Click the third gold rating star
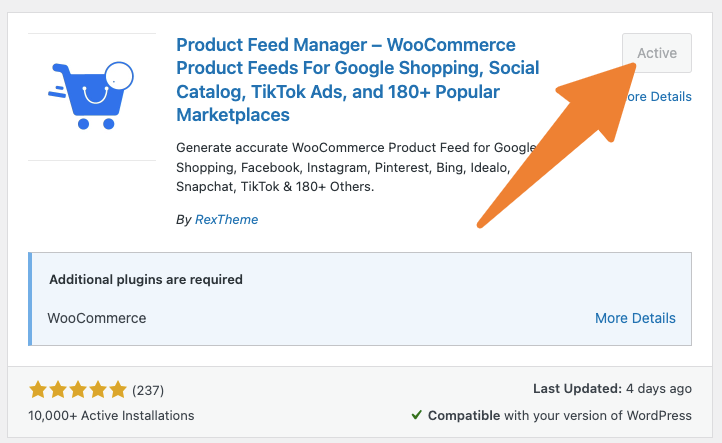Screen dimensions: 722x443 coord(78,389)
